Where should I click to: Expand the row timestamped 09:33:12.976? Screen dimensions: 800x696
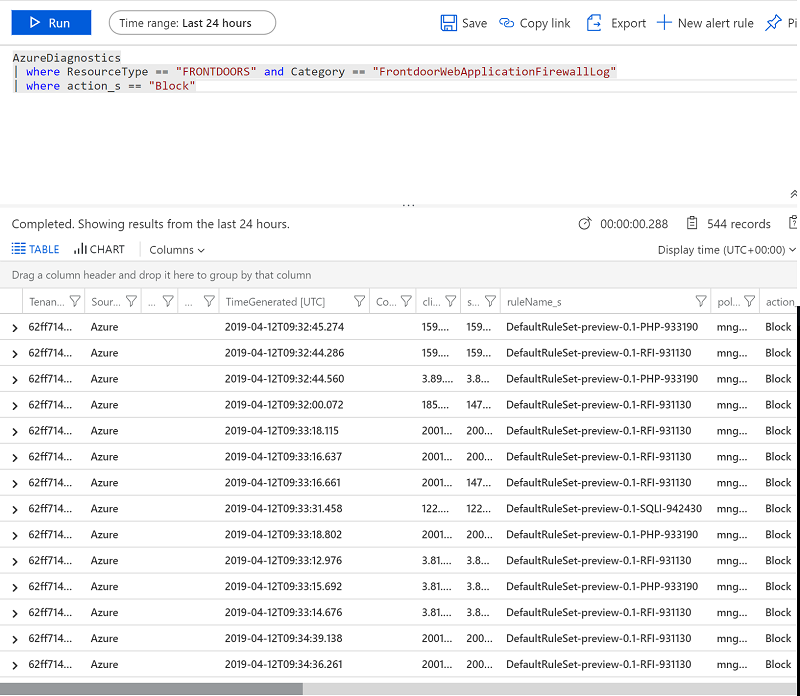15,561
